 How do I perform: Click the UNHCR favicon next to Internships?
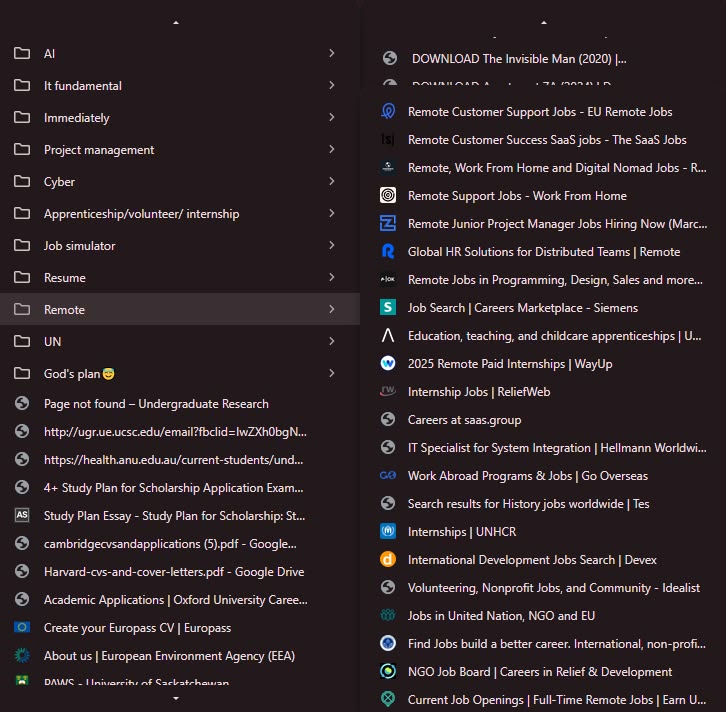[x=388, y=531]
